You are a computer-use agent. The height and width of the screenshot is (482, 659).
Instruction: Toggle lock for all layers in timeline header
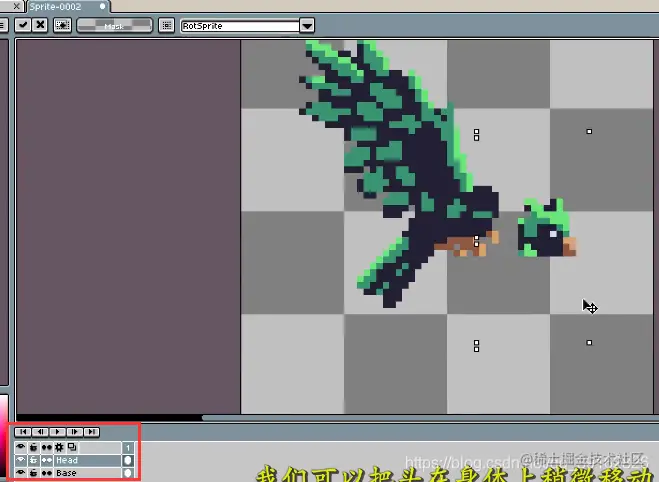click(33, 447)
